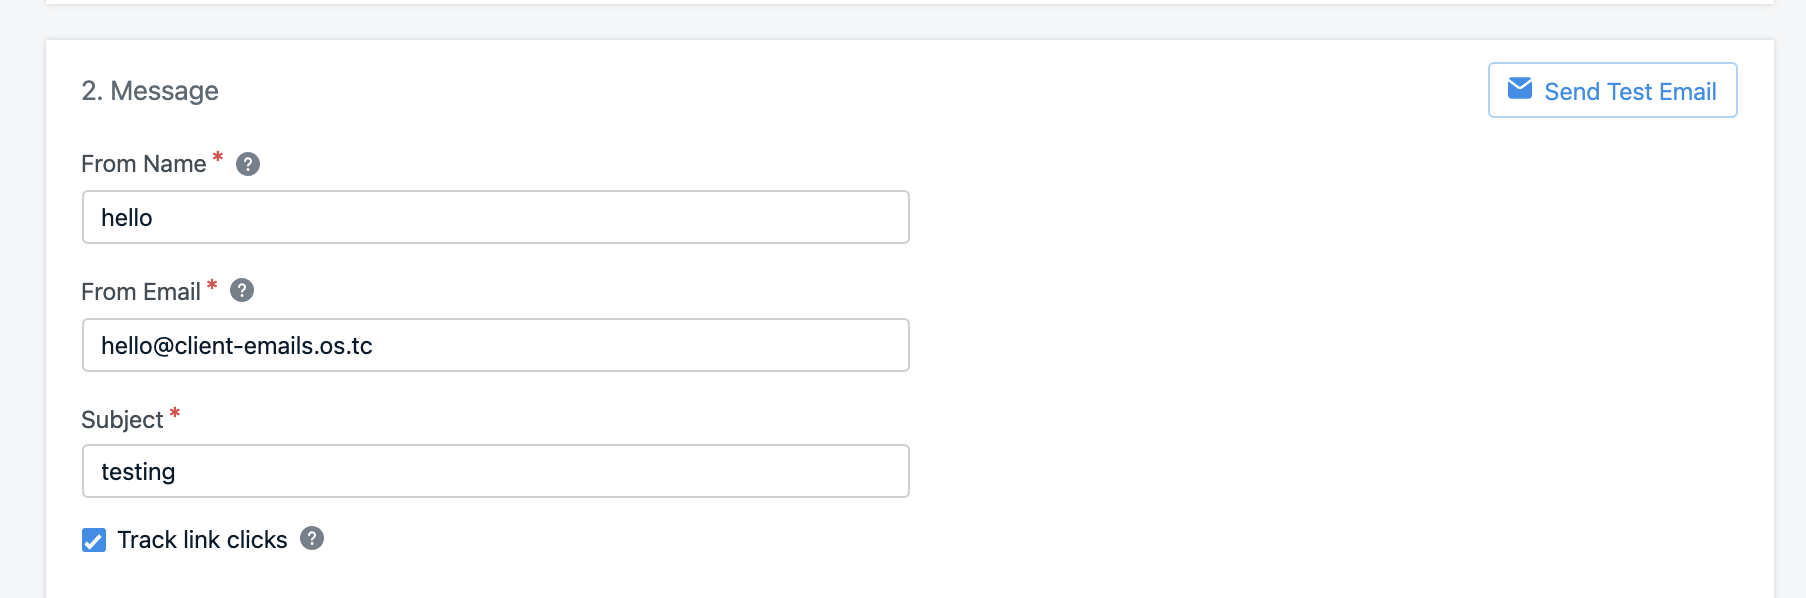
Task: Place cursor on the word hello in From Name
Action: [127, 218]
